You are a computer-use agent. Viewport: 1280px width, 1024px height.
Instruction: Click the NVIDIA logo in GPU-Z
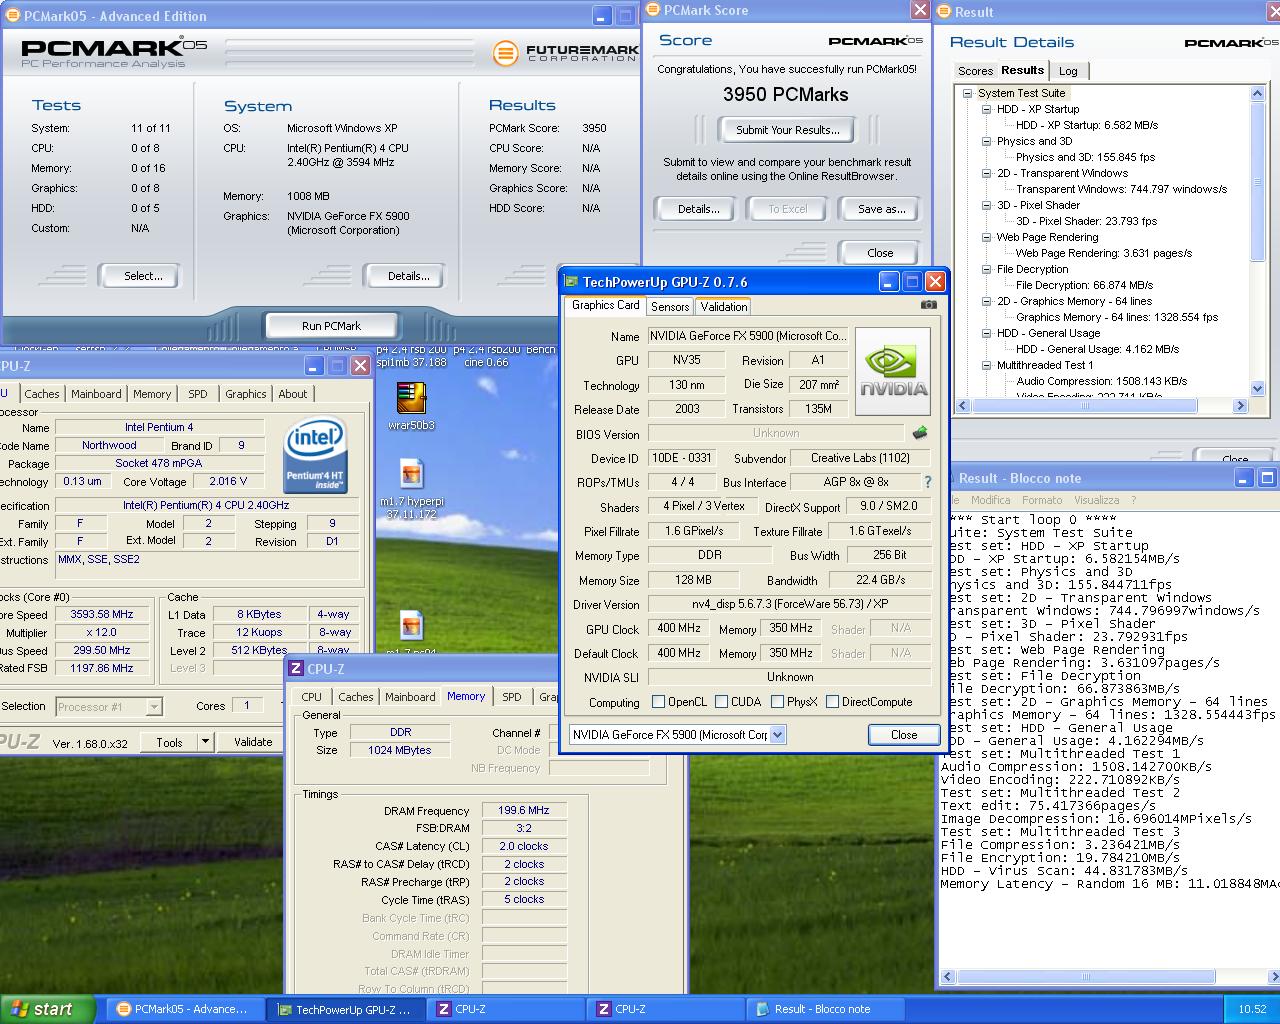893,371
